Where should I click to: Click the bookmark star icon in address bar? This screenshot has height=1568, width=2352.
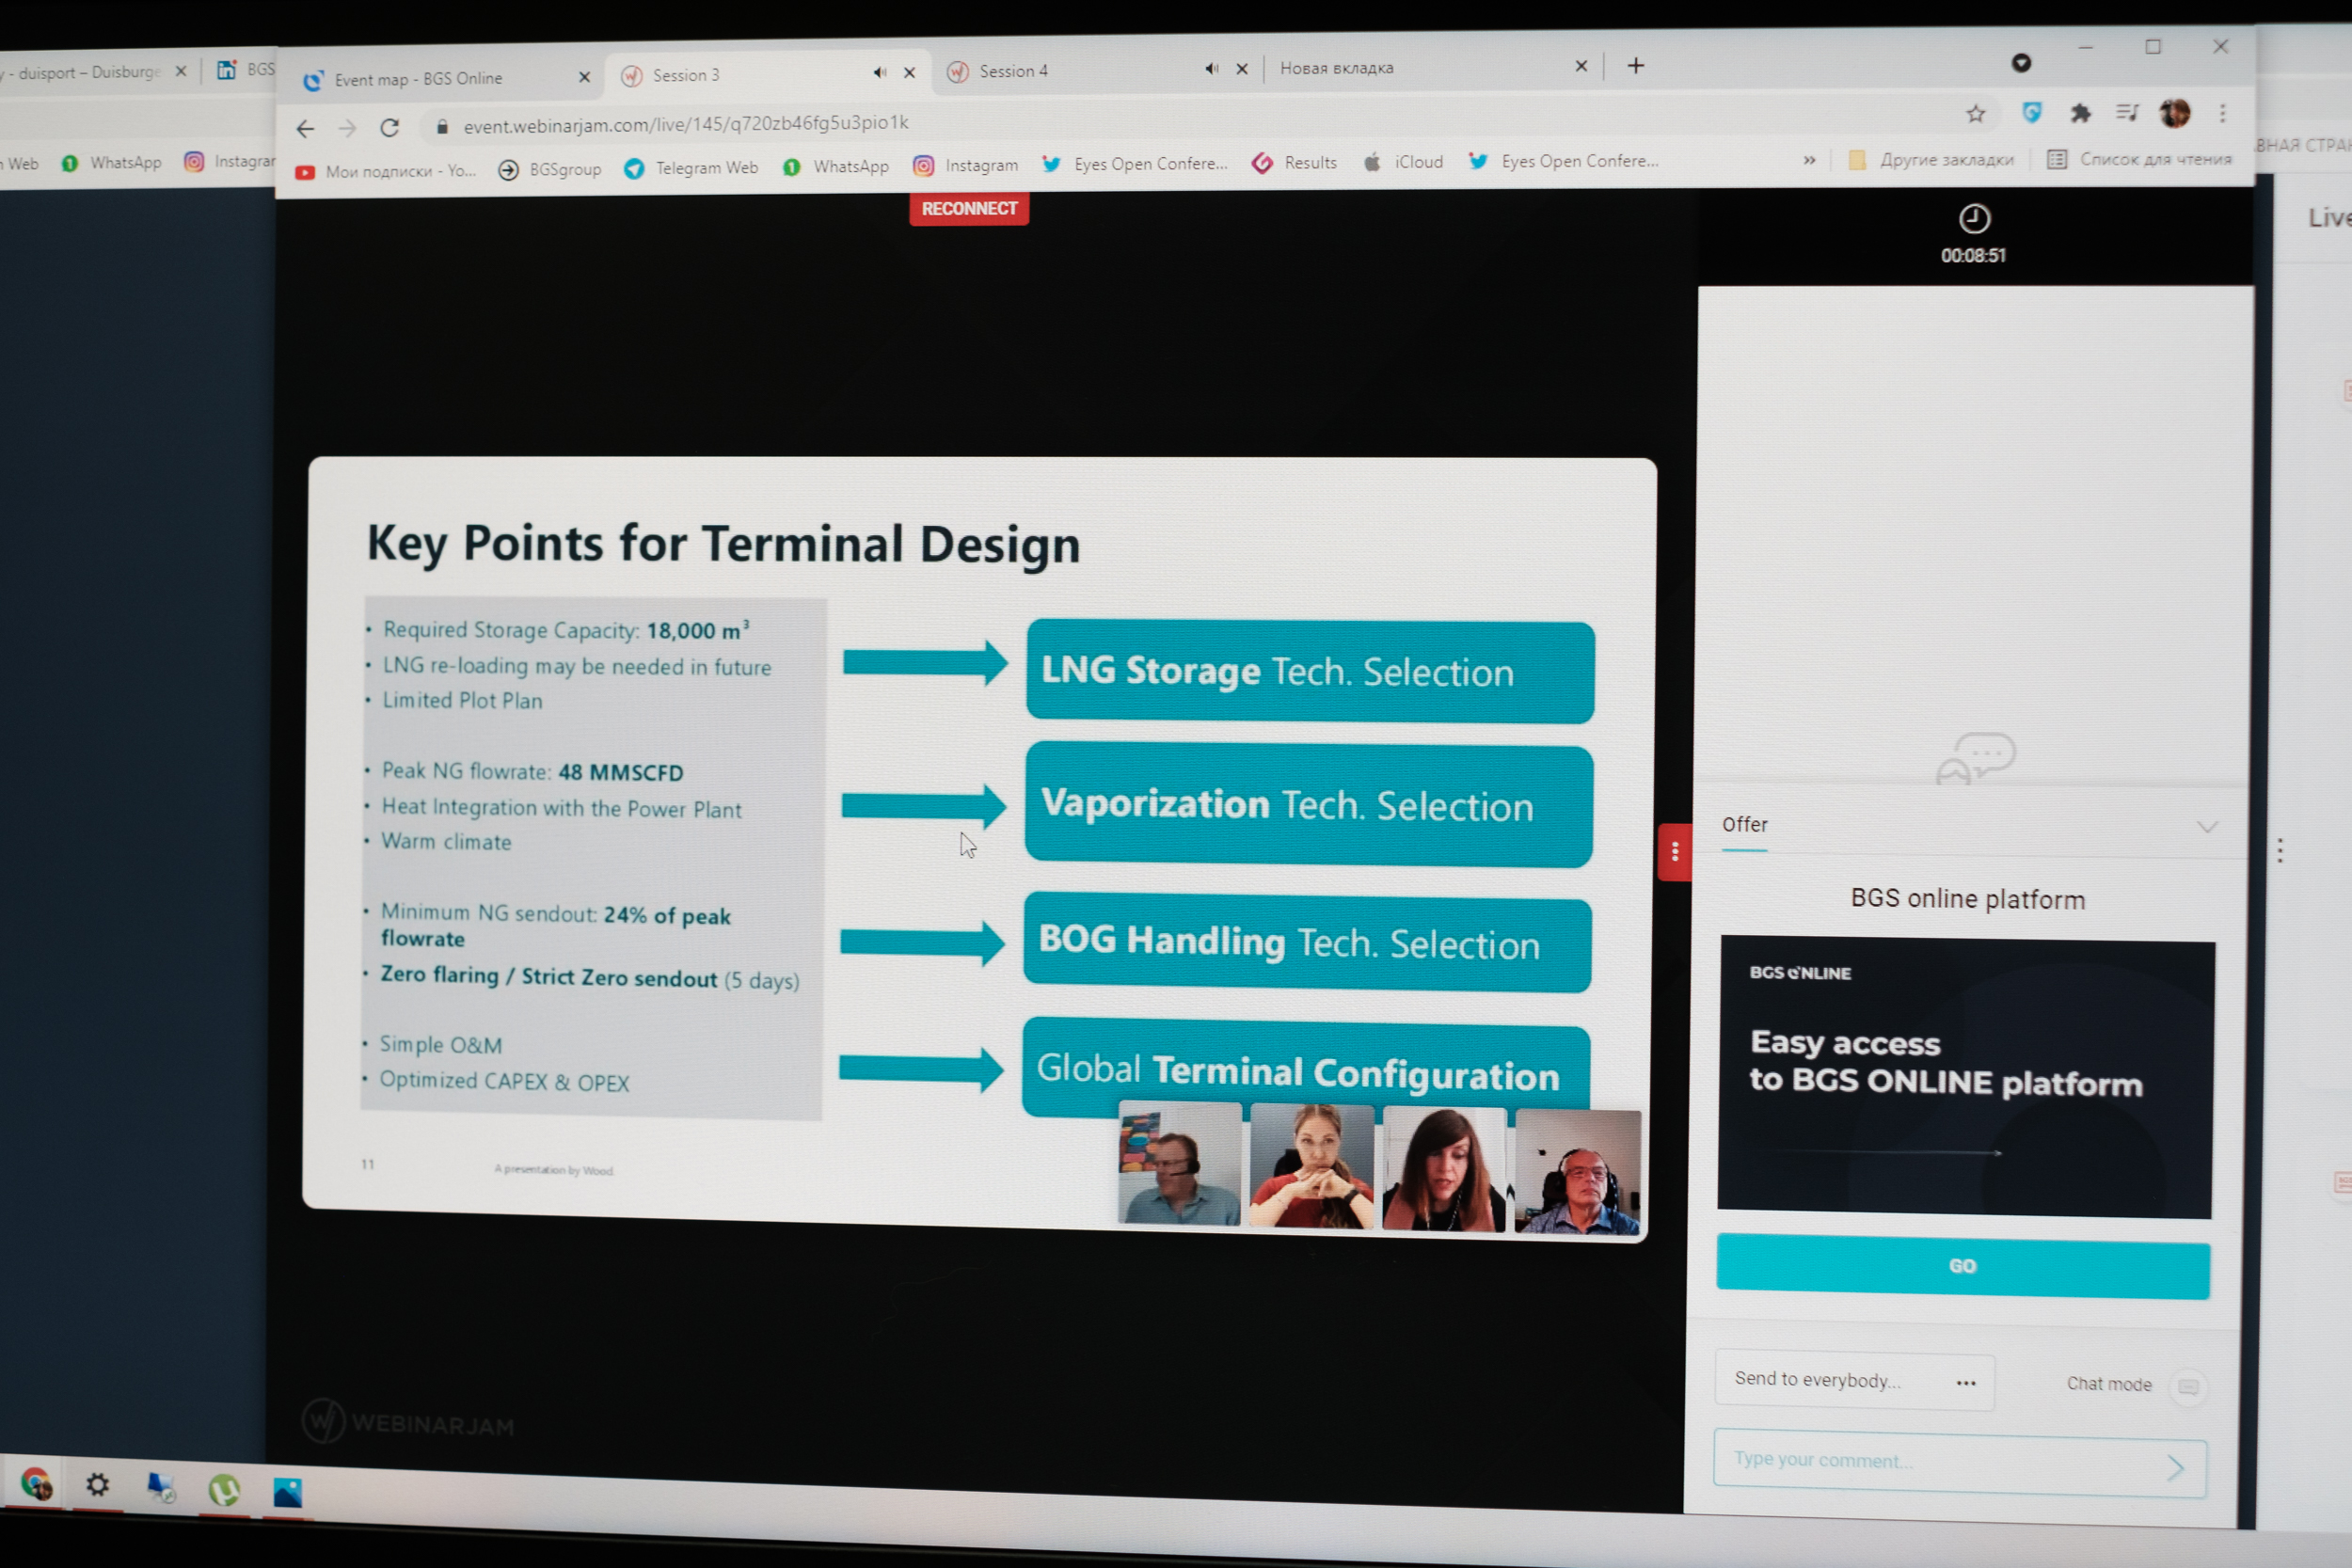click(x=1975, y=114)
